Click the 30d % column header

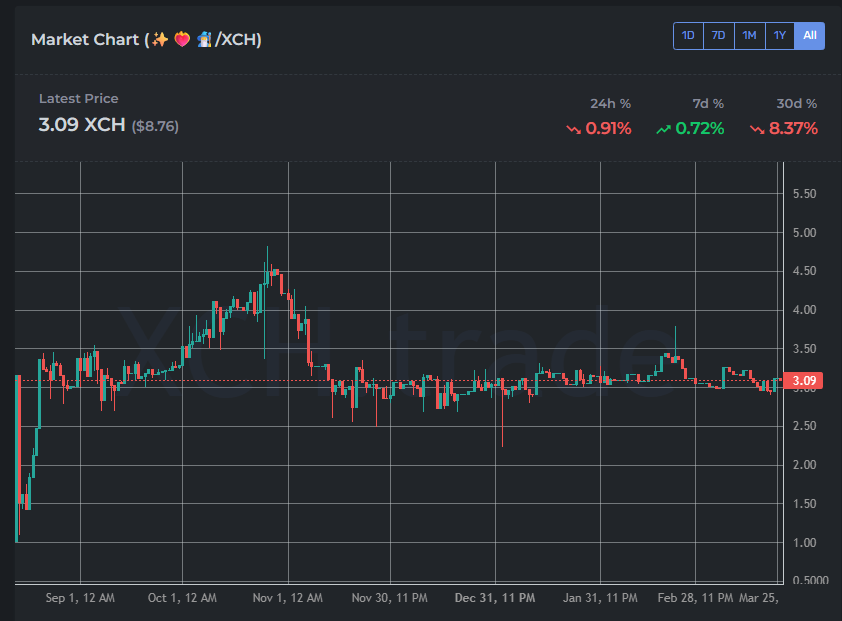coord(796,104)
